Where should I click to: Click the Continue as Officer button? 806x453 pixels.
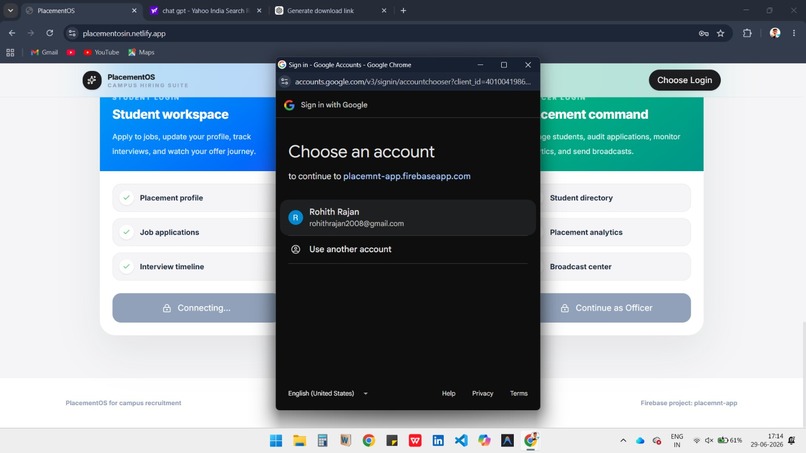(x=615, y=308)
